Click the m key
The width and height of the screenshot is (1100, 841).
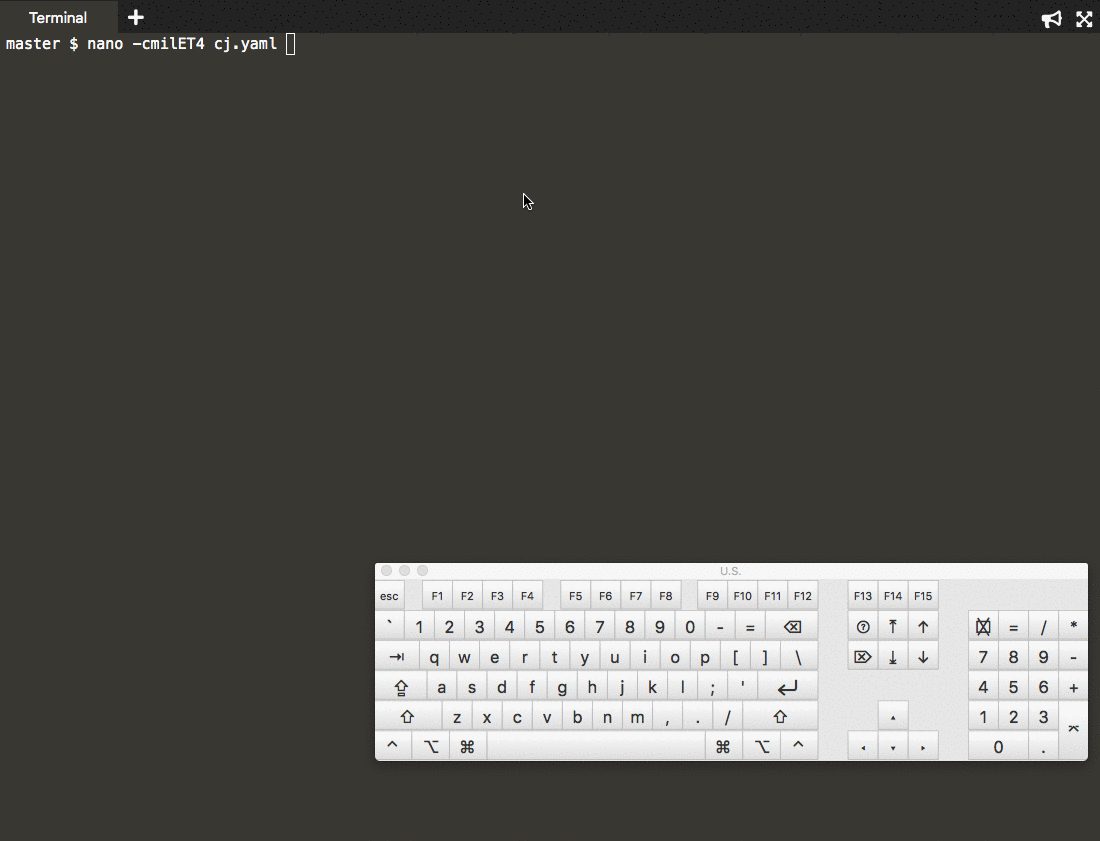(x=637, y=718)
